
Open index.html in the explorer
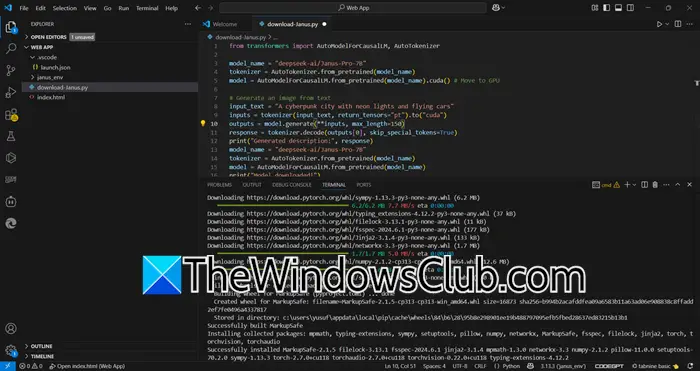[x=50, y=97]
